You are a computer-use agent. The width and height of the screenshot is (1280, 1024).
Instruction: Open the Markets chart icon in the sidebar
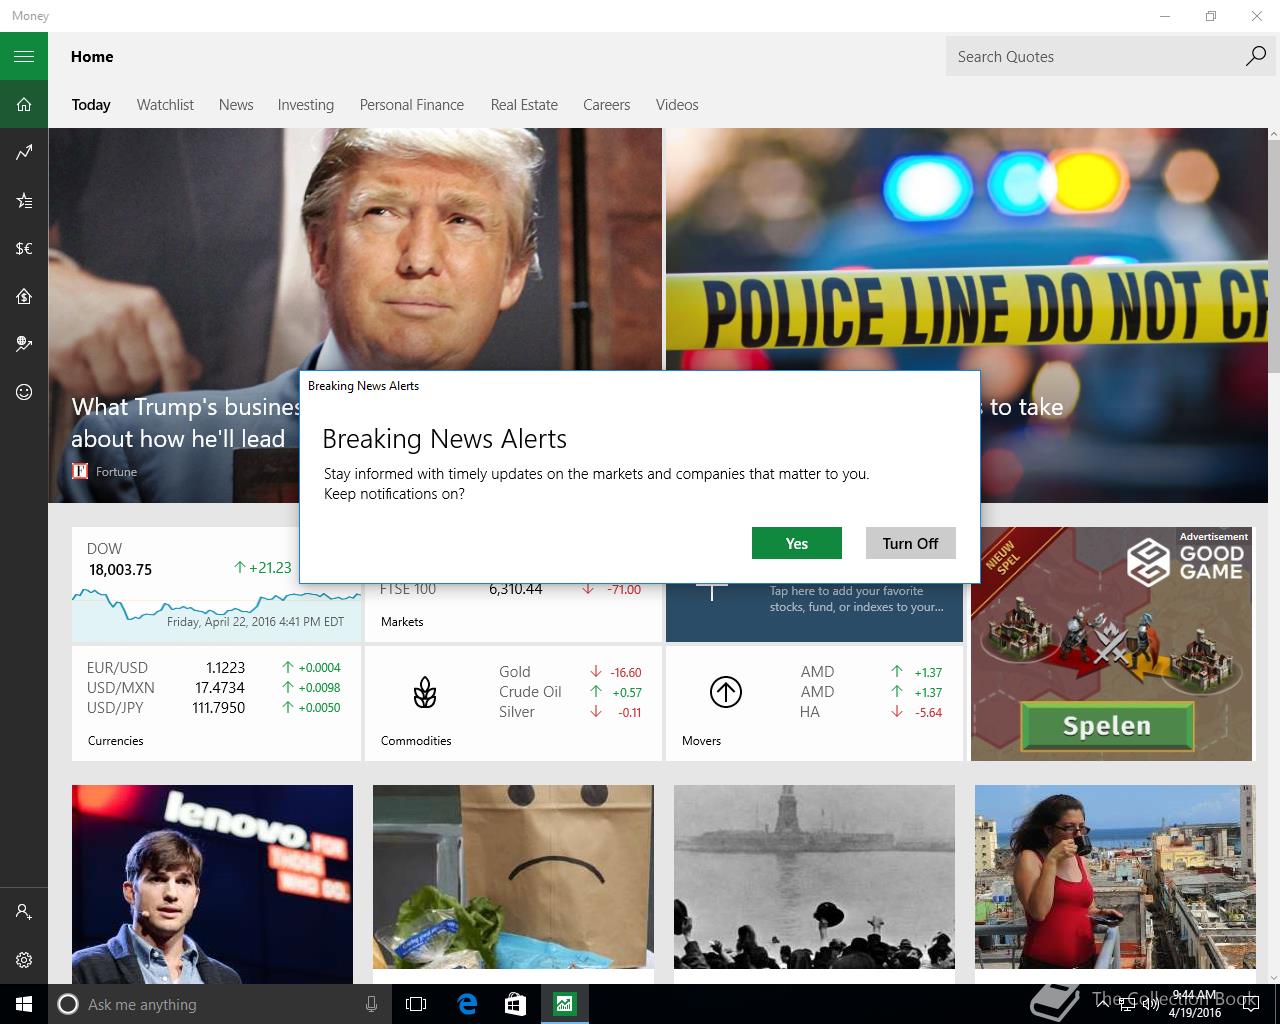[24, 152]
